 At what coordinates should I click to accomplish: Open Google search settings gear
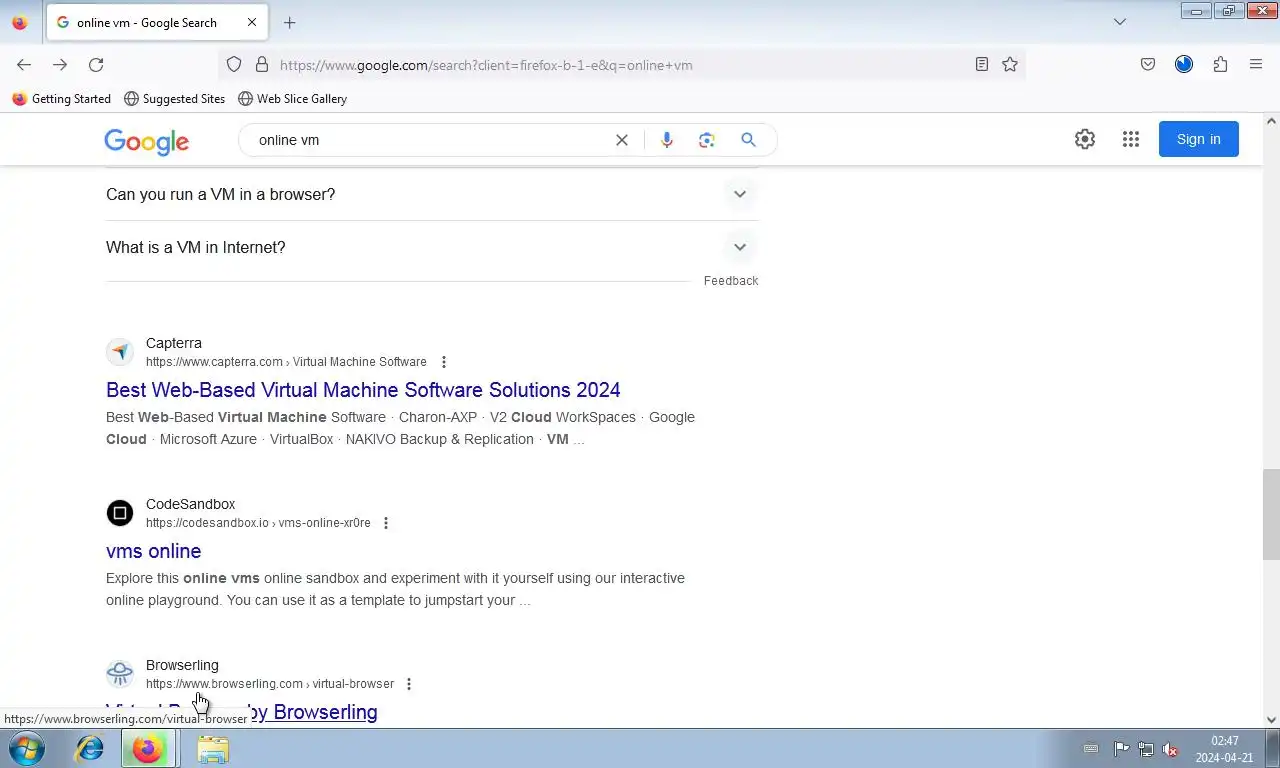(x=1085, y=139)
